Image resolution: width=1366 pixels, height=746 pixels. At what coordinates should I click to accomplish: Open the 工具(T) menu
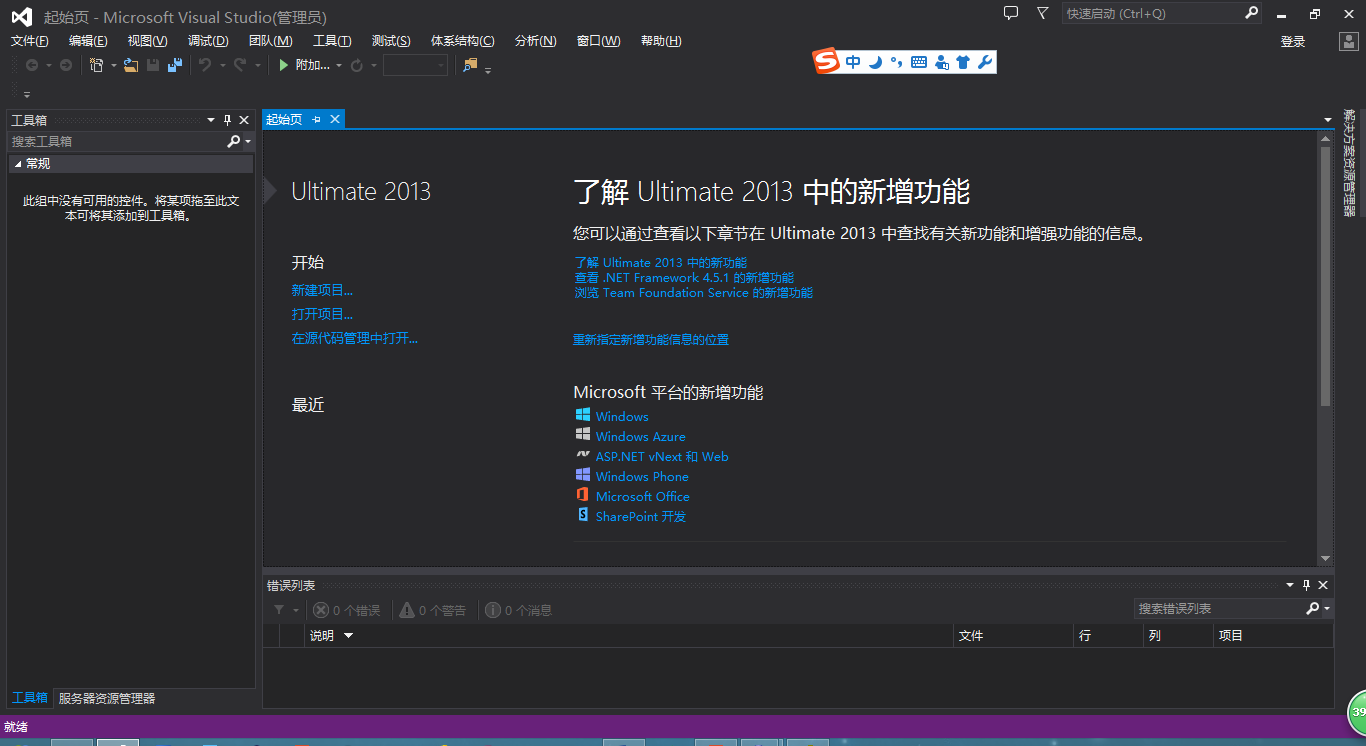click(x=332, y=41)
